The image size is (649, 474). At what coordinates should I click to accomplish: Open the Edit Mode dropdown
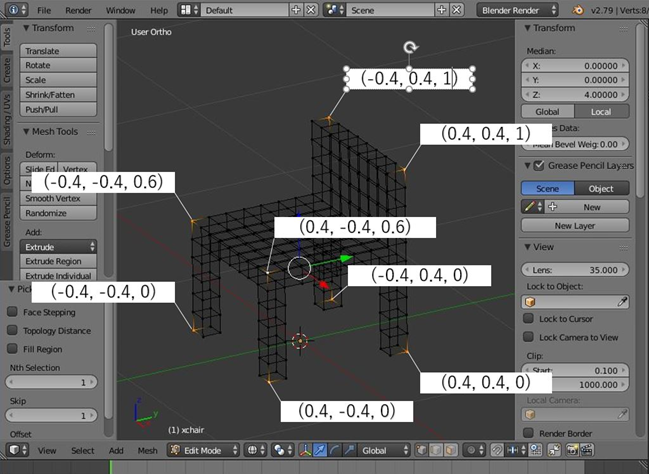click(x=204, y=450)
